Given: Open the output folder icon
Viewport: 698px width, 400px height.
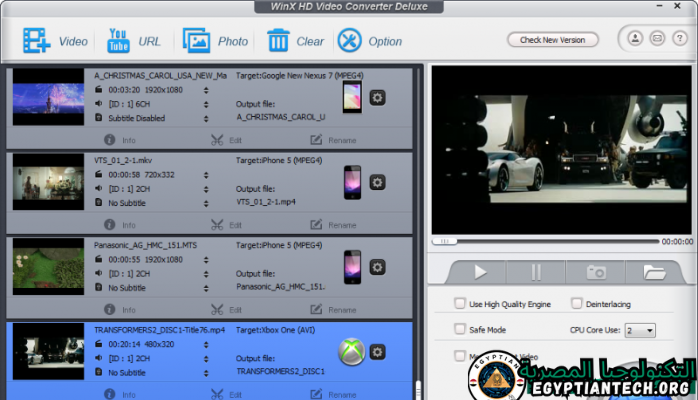Looking at the screenshot, I should tap(654, 272).
